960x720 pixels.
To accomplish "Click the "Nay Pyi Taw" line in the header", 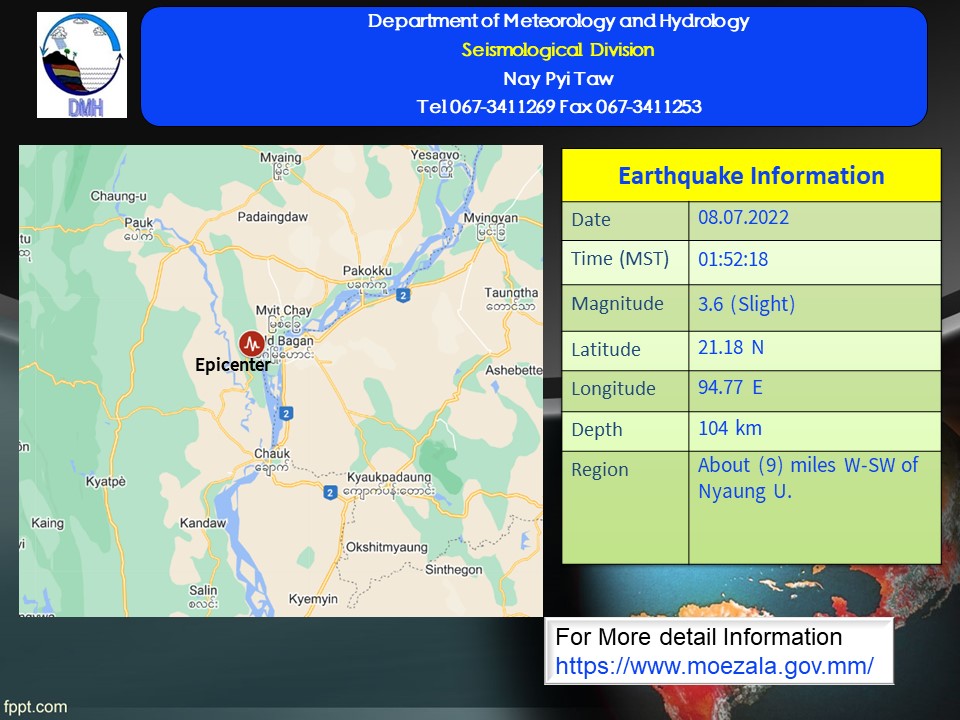I will (x=558, y=78).
